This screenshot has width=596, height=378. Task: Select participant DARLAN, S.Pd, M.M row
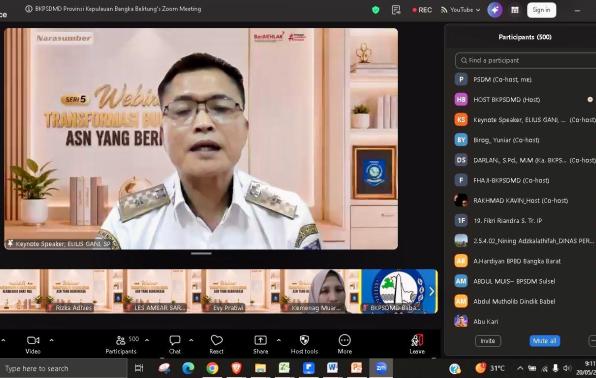525,160
